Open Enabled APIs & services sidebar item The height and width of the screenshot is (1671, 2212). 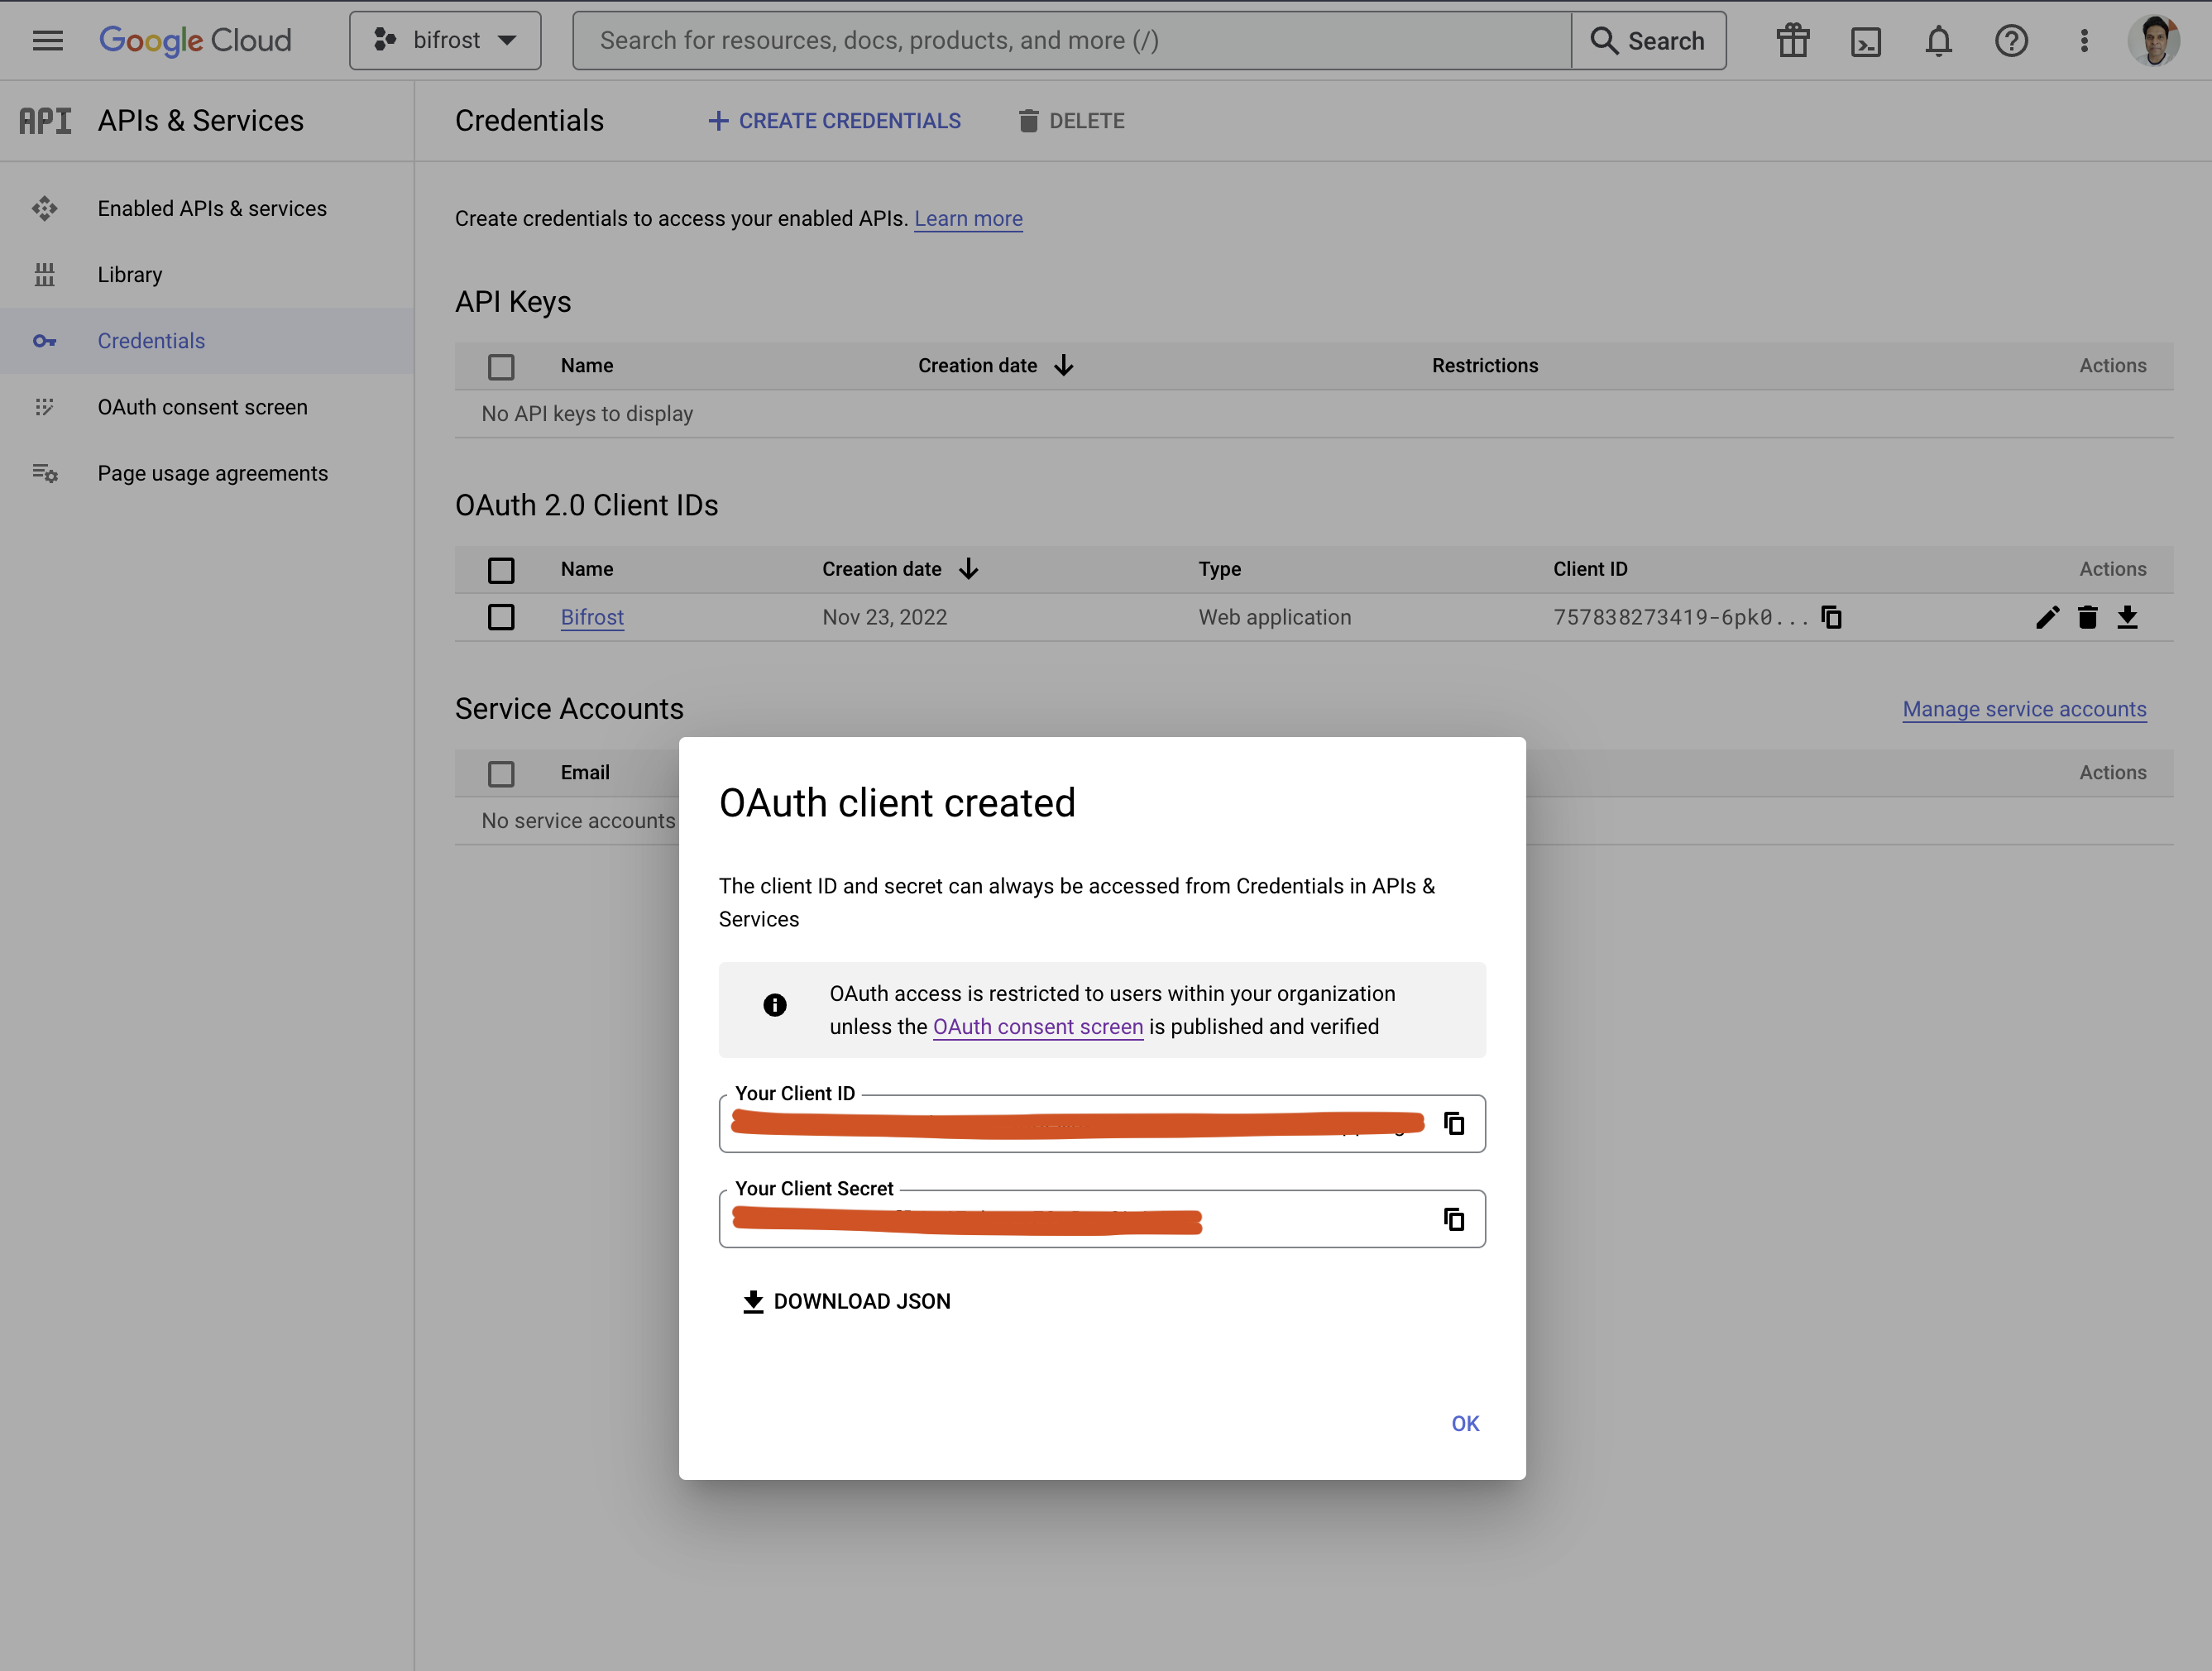(212, 209)
